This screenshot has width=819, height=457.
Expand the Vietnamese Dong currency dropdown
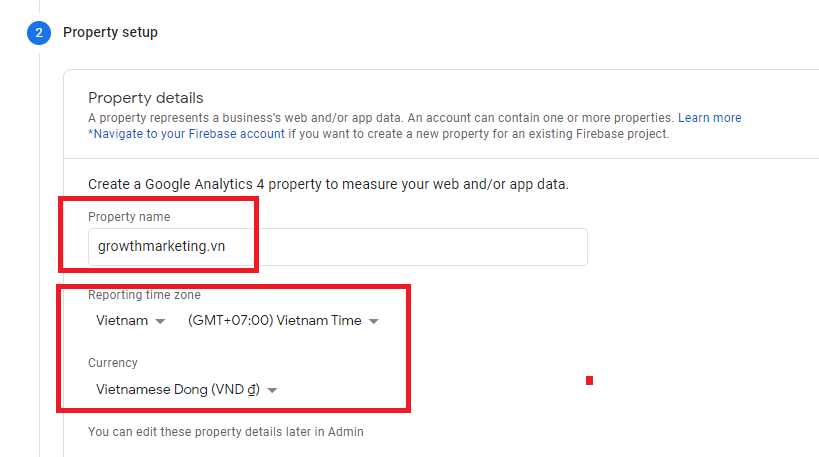[x=186, y=390]
